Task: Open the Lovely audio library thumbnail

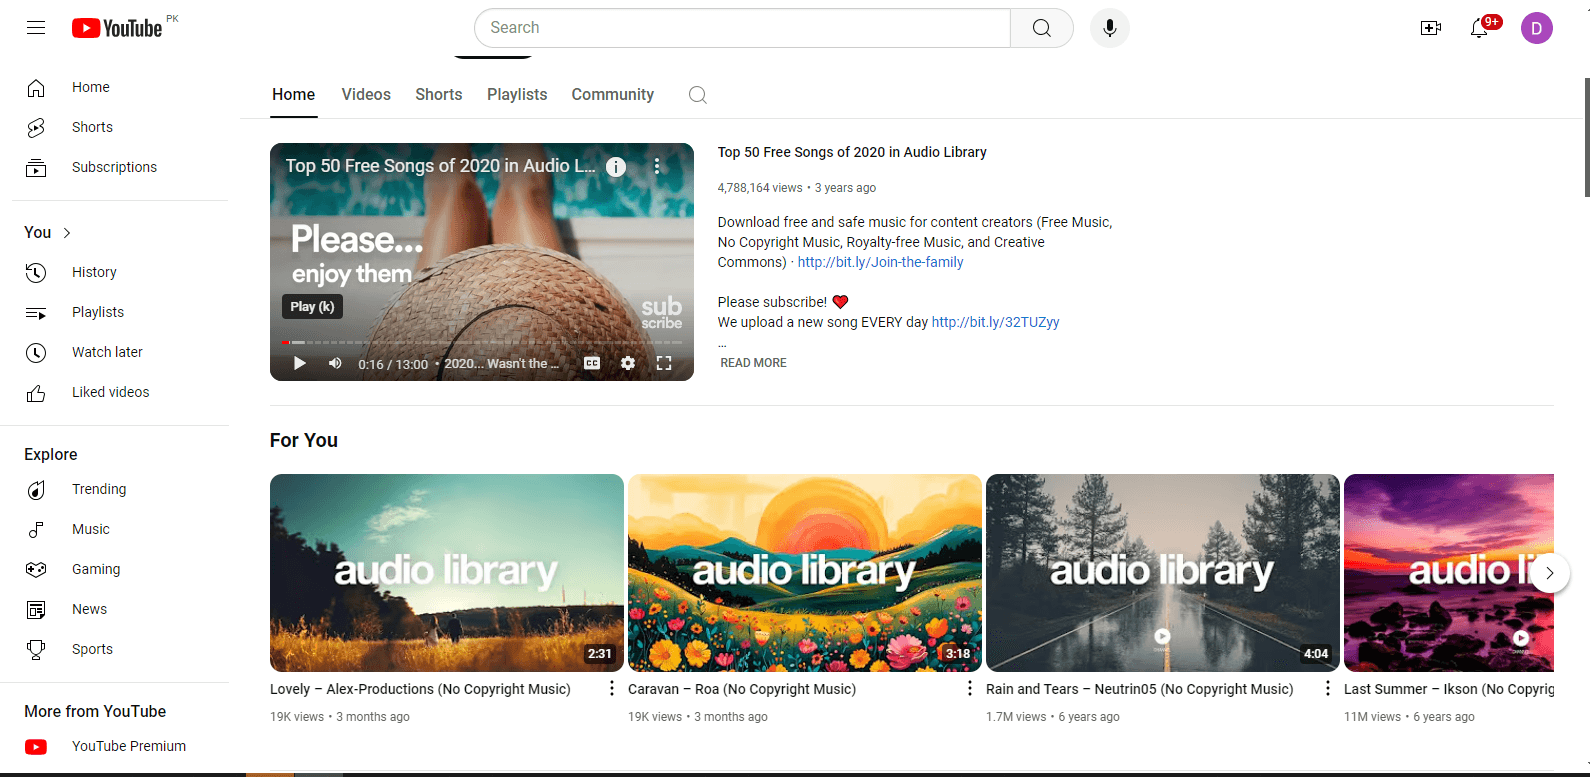Action: click(x=447, y=573)
